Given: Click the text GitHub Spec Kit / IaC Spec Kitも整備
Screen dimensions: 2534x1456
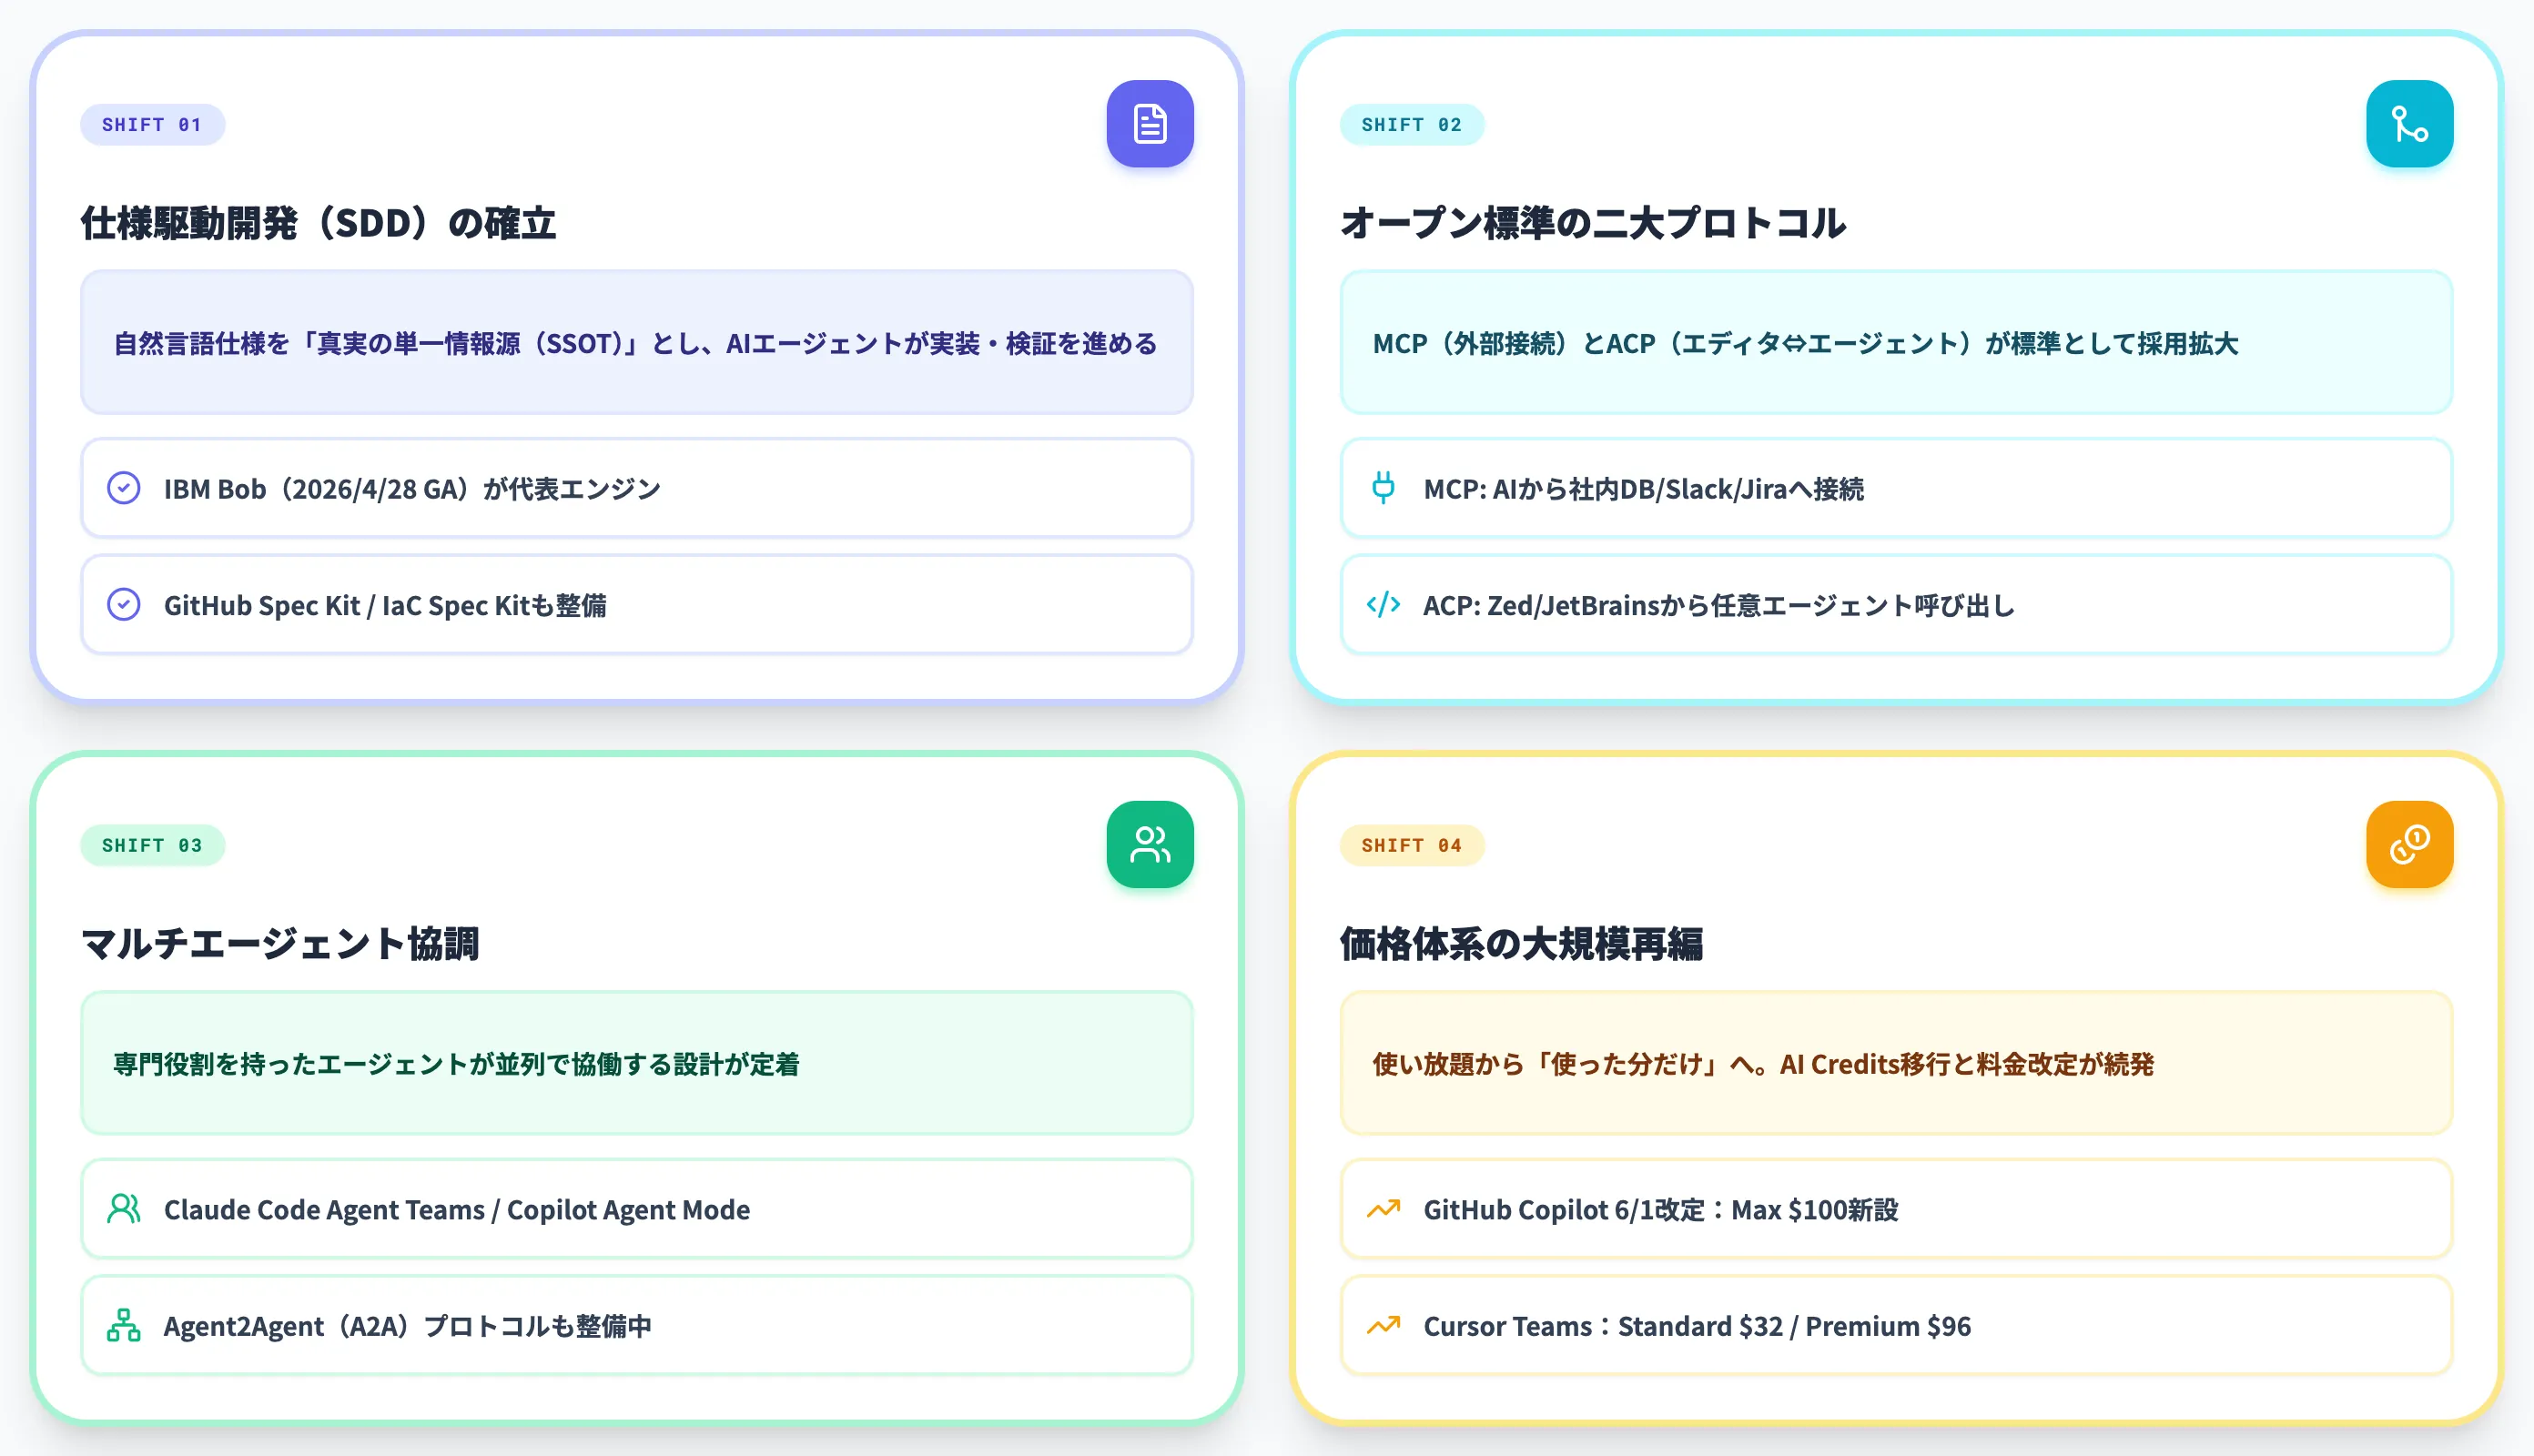Looking at the screenshot, I should coord(385,605).
